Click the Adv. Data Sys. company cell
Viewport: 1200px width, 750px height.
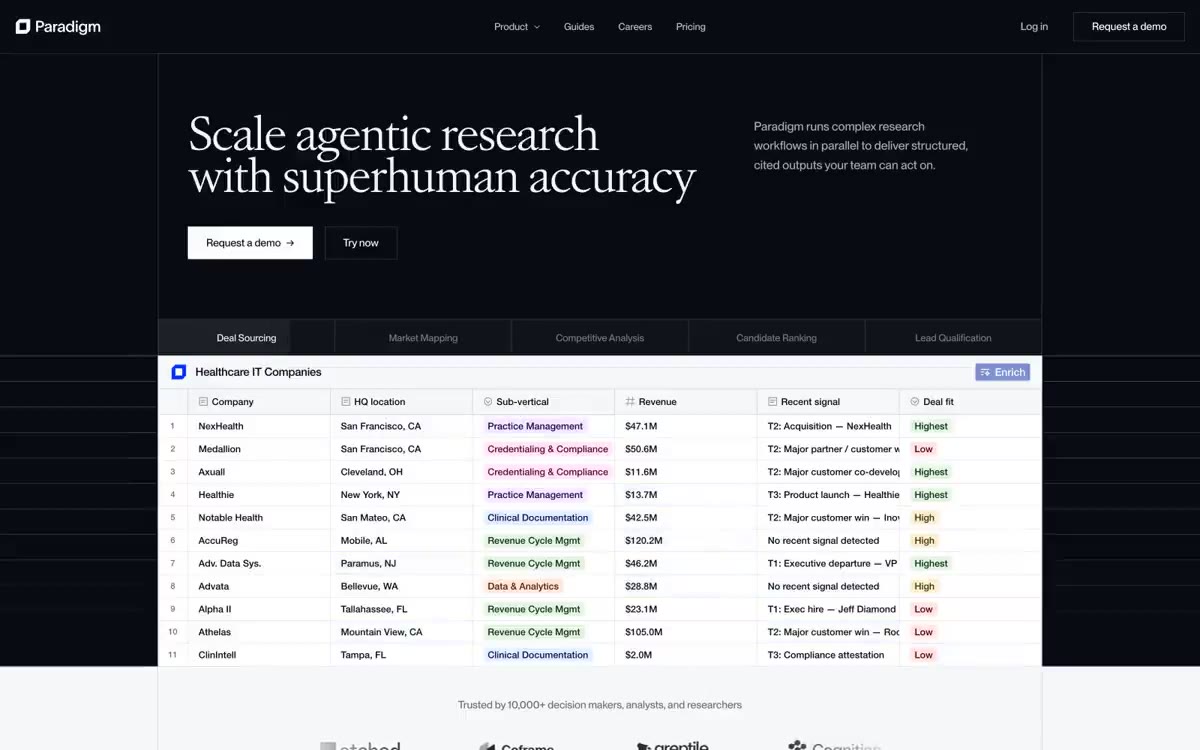click(259, 564)
